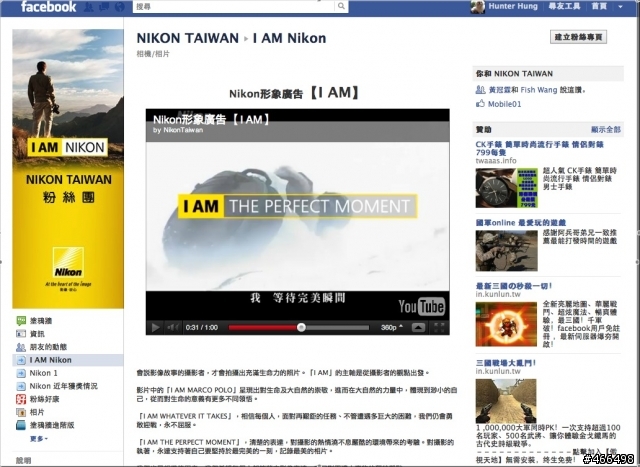Play the YouTube video

tap(155, 327)
